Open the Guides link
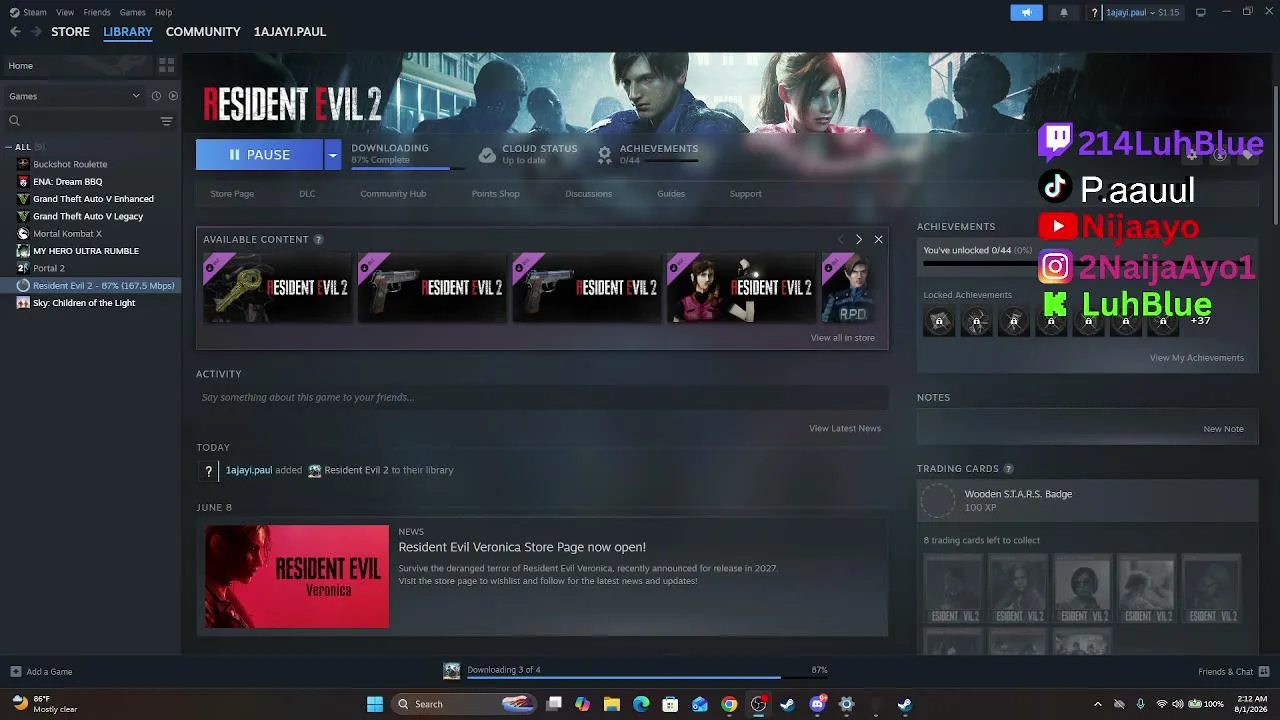This screenshot has width=1280, height=720. click(x=671, y=194)
